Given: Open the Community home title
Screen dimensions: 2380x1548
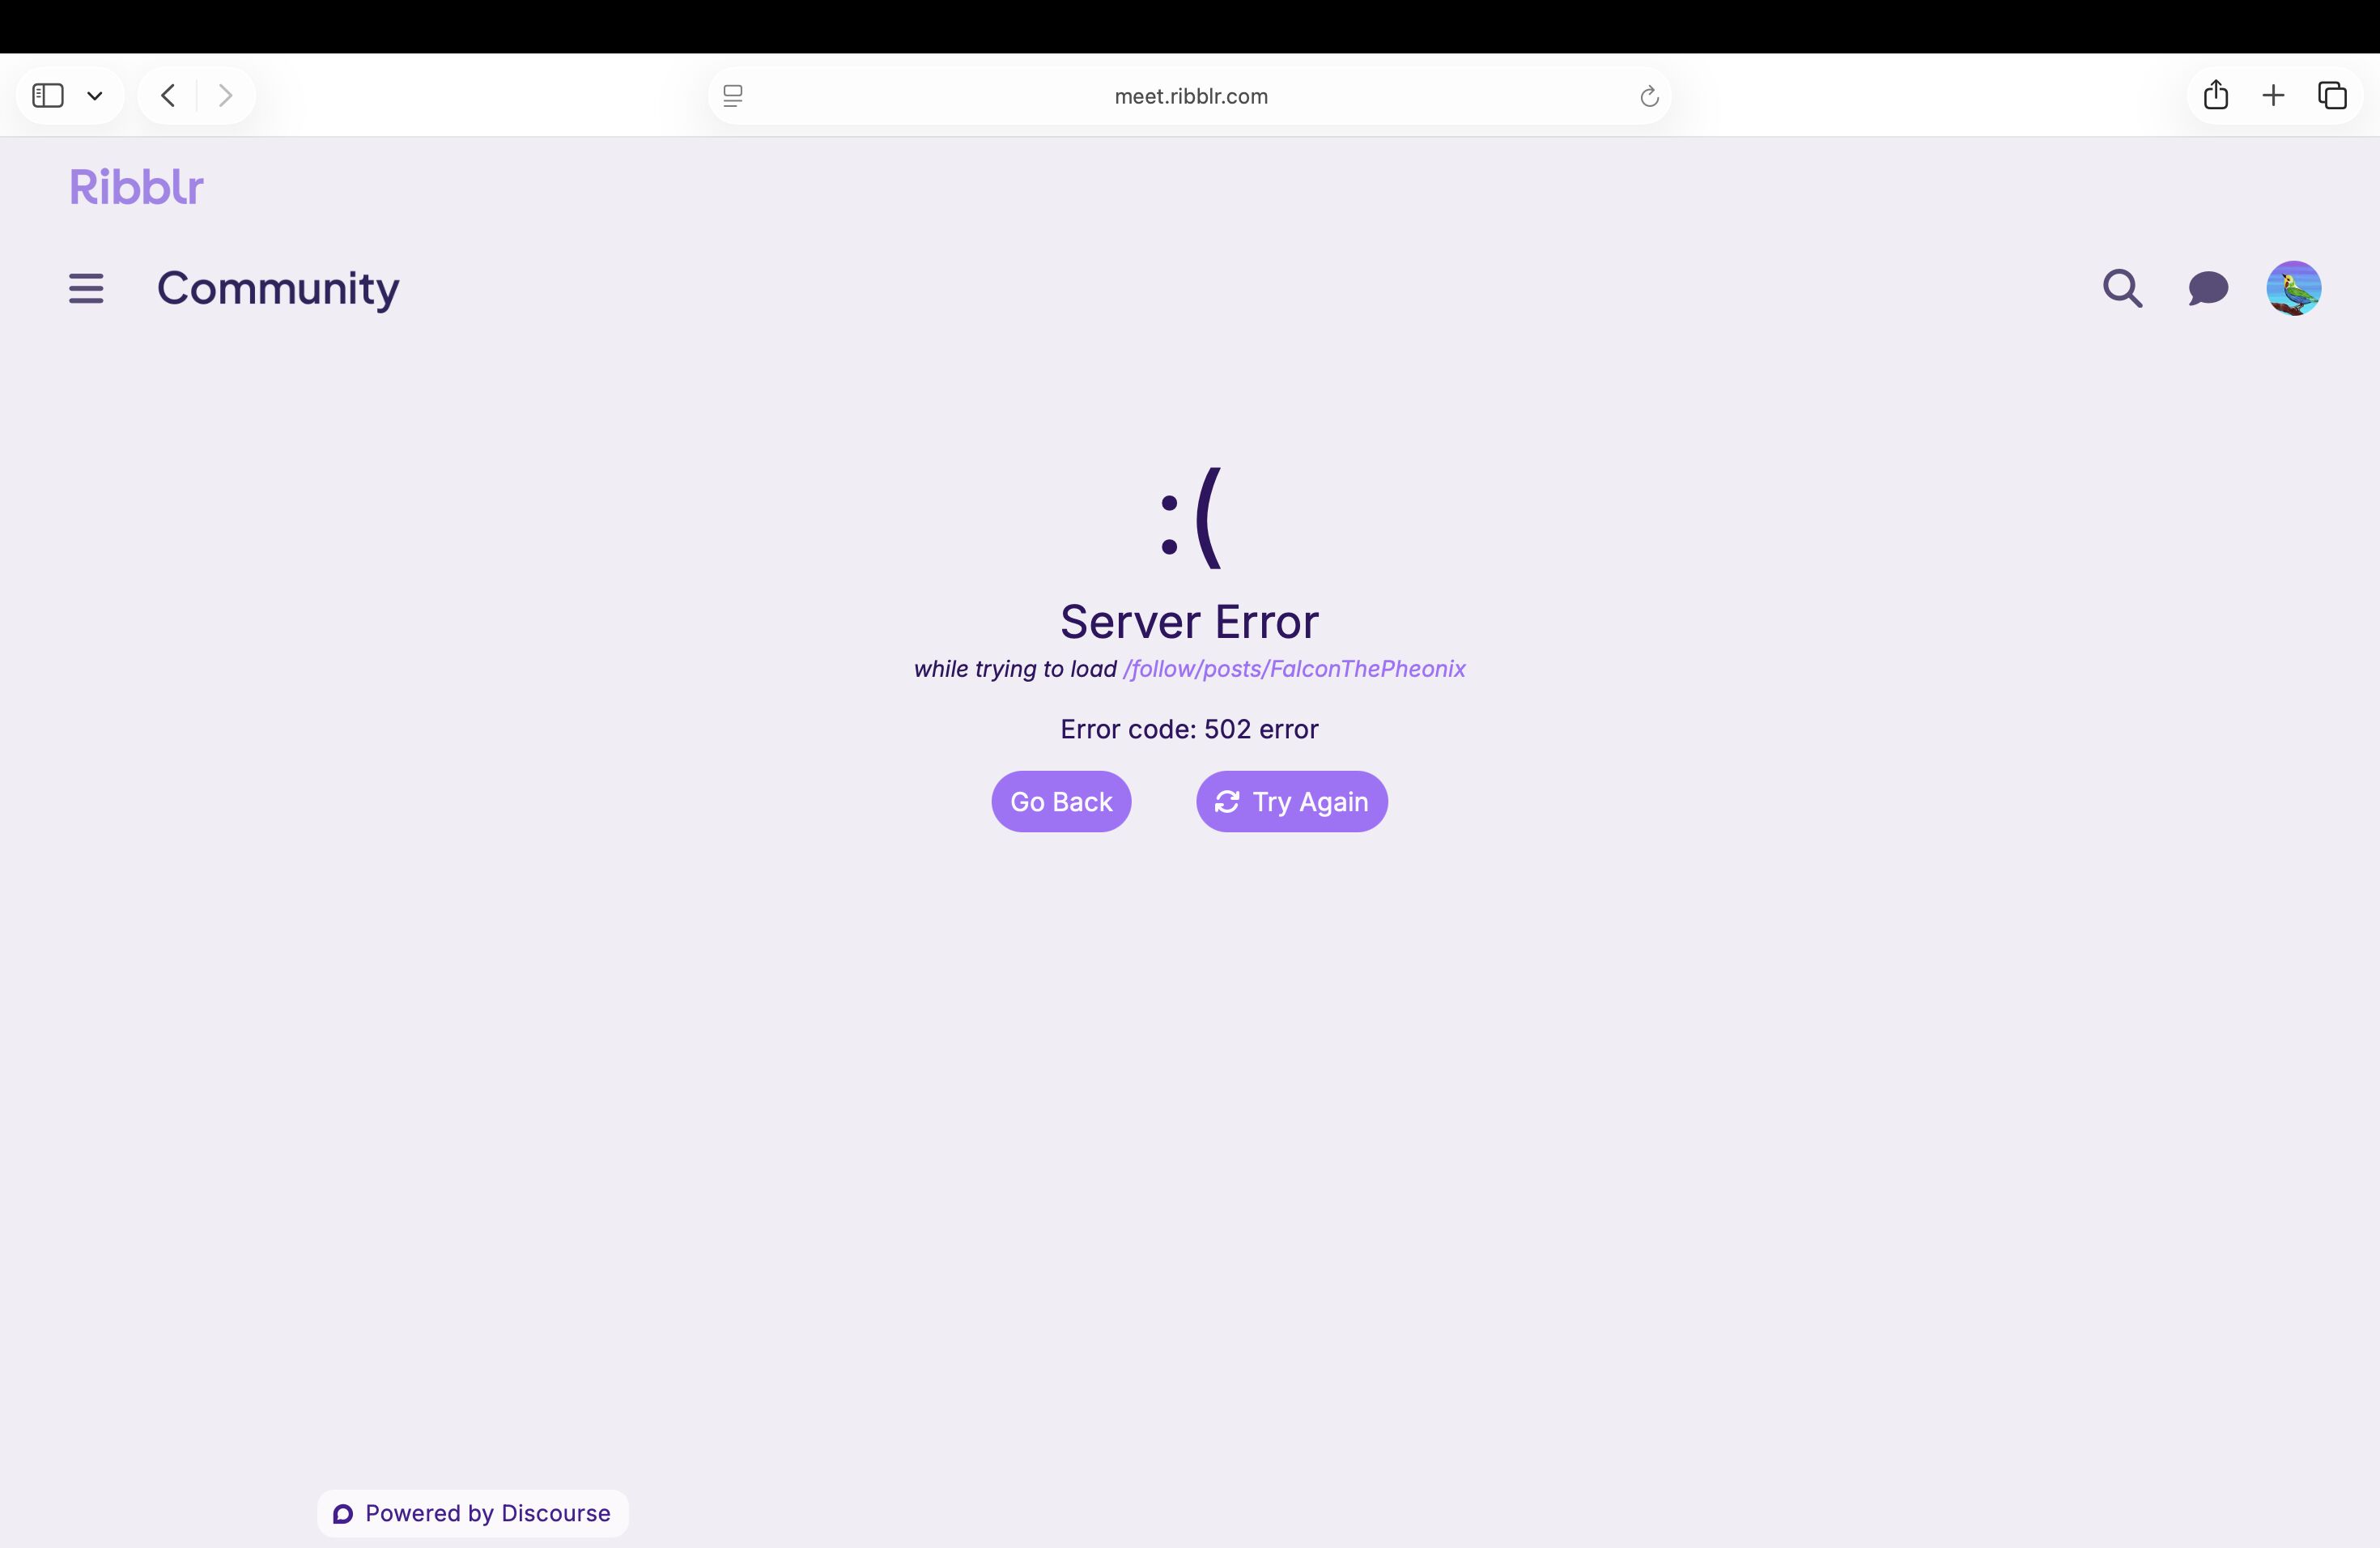Looking at the screenshot, I should coord(278,288).
